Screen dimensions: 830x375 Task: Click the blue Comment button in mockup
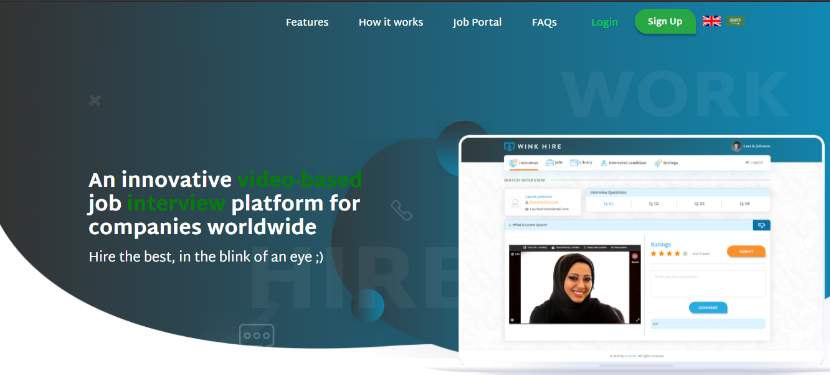pyautogui.click(x=708, y=308)
